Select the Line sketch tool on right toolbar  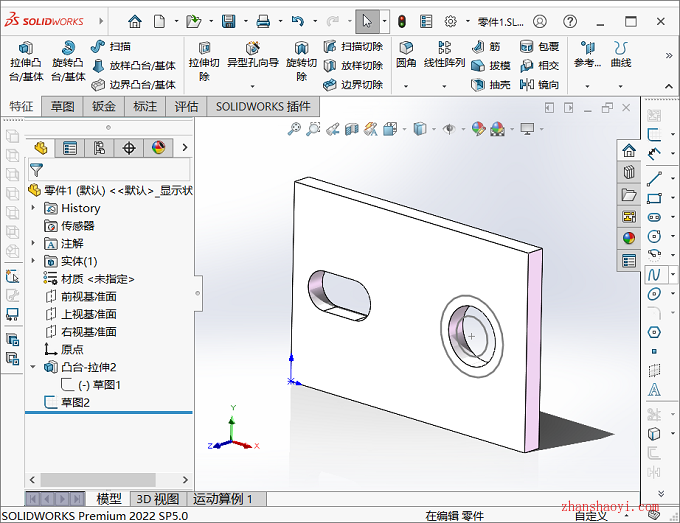pos(654,178)
